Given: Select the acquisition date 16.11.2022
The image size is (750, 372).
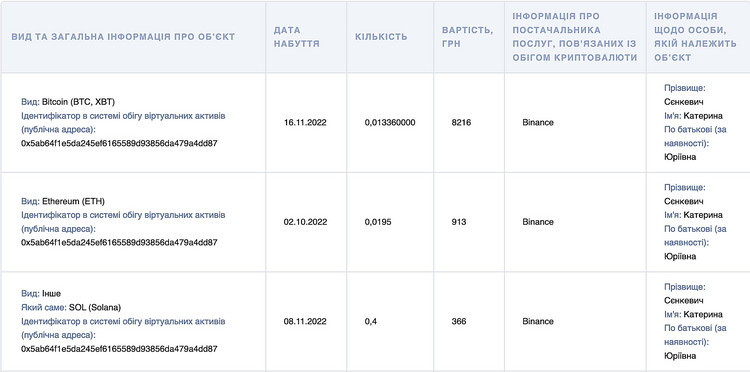Looking at the screenshot, I should click(x=305, y=122).
